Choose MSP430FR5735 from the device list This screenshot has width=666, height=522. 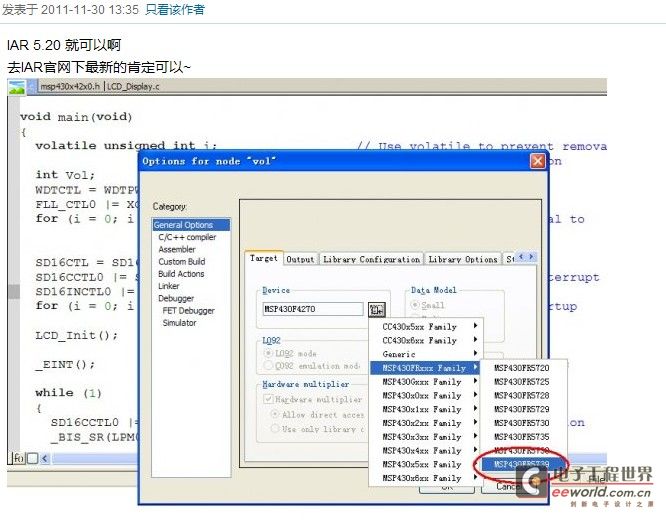(524, 437)
